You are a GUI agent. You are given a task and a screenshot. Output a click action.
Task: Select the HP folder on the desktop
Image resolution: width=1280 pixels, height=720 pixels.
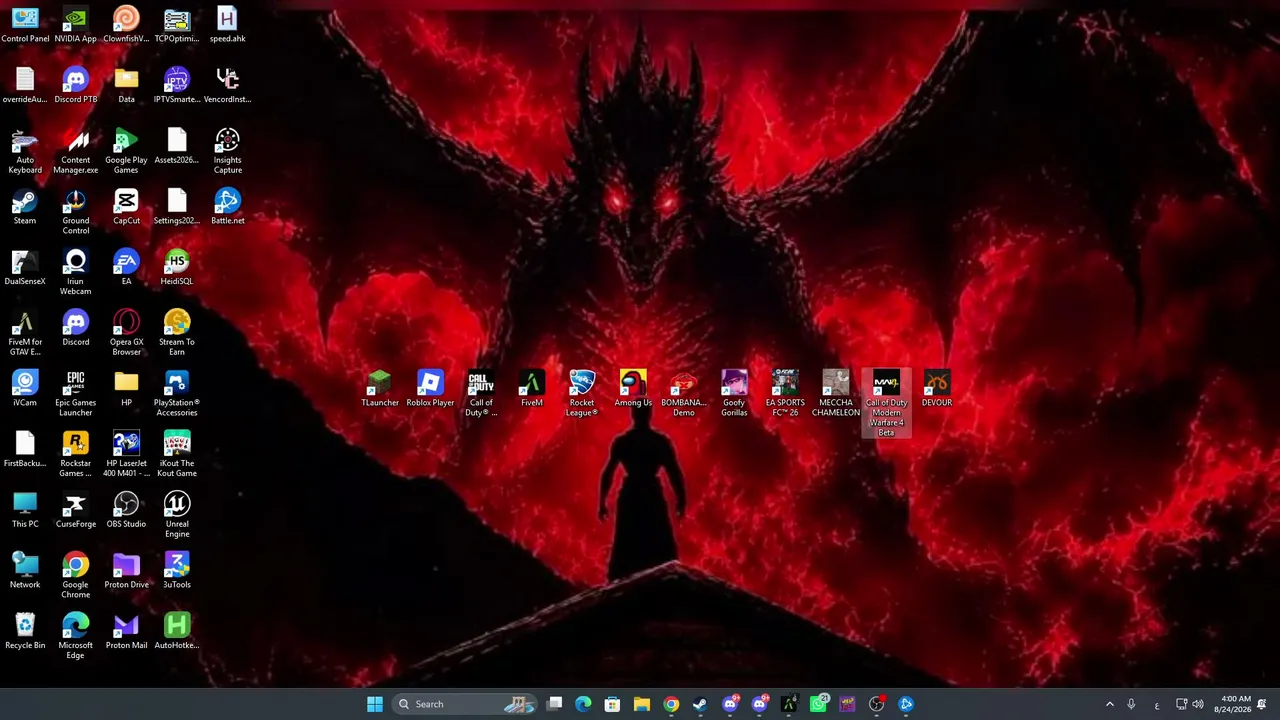coord(126,390)
